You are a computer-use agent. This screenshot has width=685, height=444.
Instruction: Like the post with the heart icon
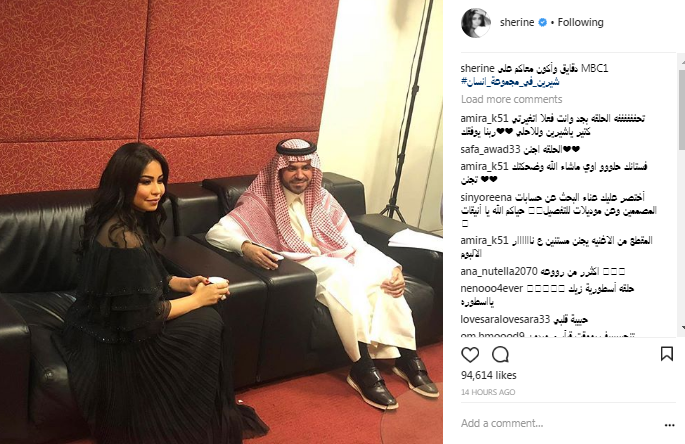tap(470, 354)
